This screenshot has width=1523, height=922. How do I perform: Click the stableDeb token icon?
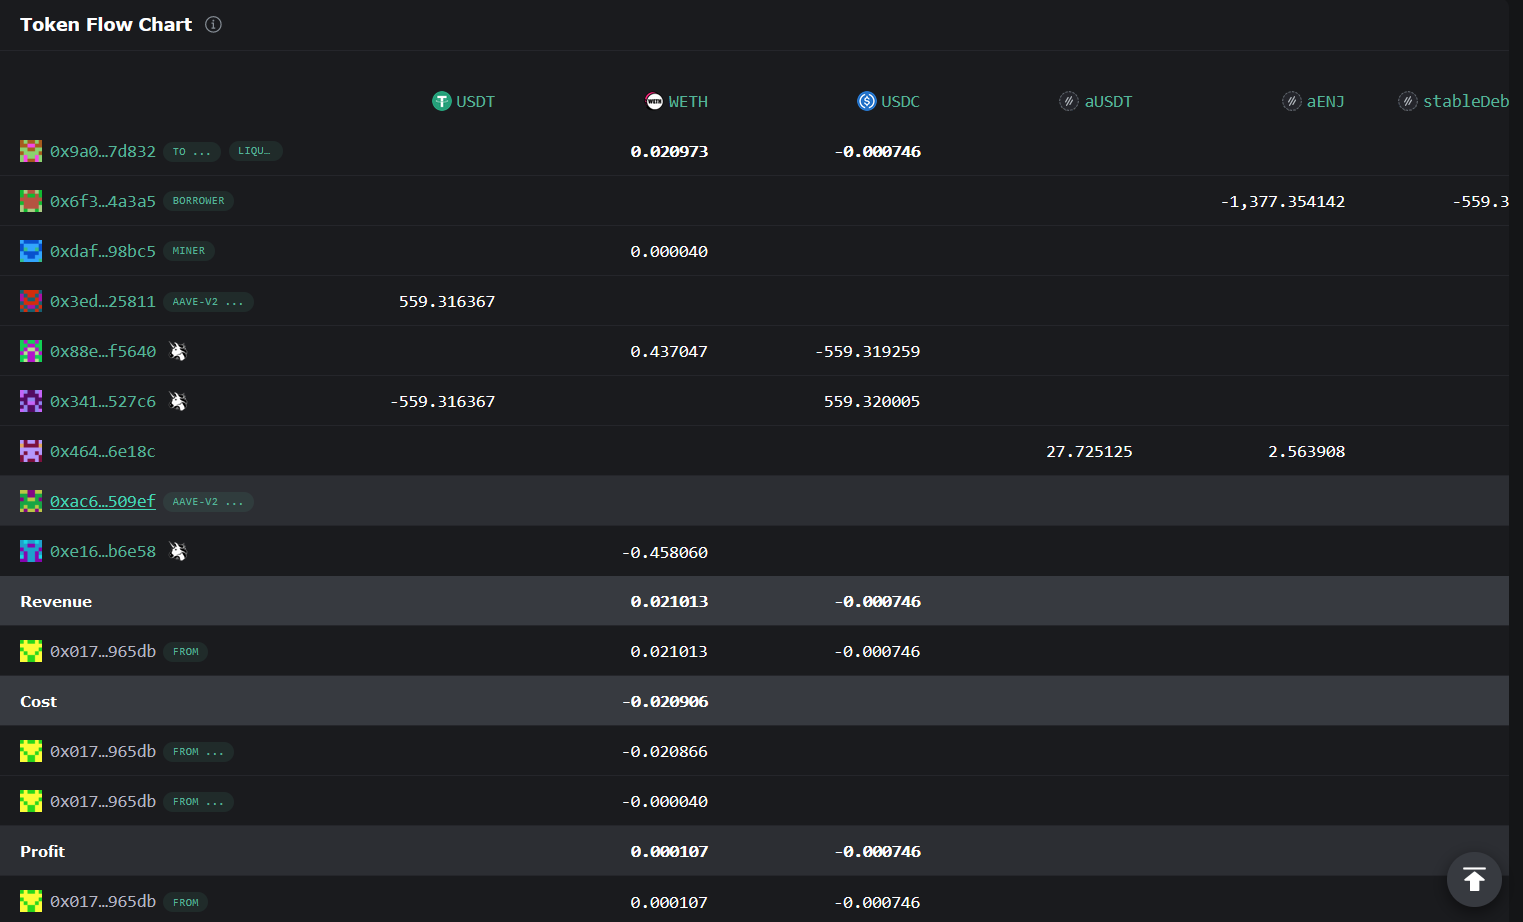pos(1407,101)
